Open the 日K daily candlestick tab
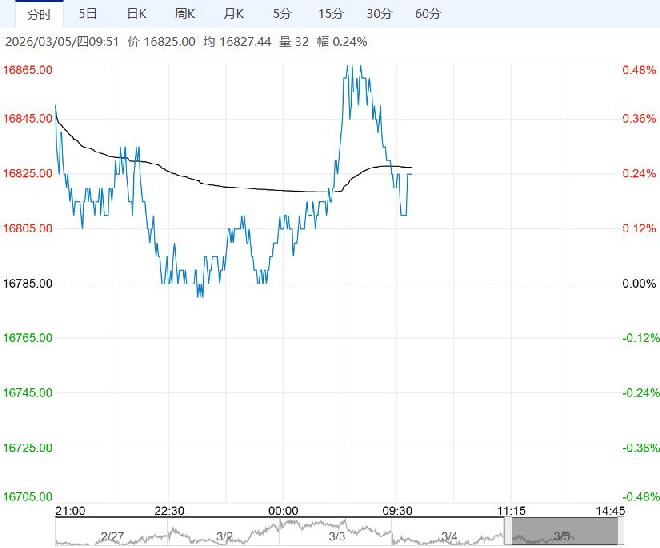660x548 pixels. point(136,14)
